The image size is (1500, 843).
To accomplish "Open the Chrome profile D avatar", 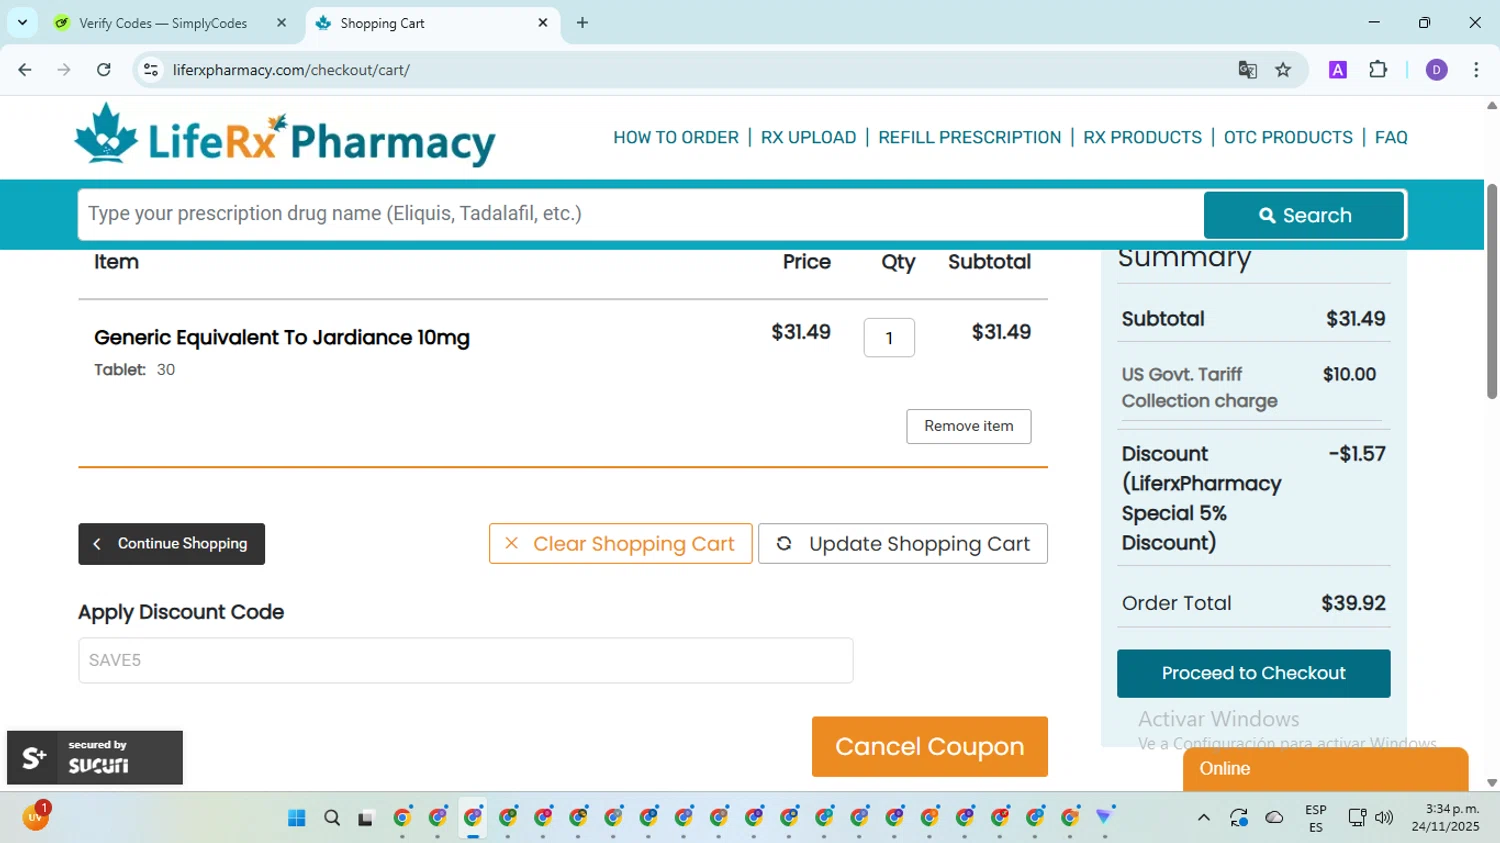I will (x=1437, y=70).
